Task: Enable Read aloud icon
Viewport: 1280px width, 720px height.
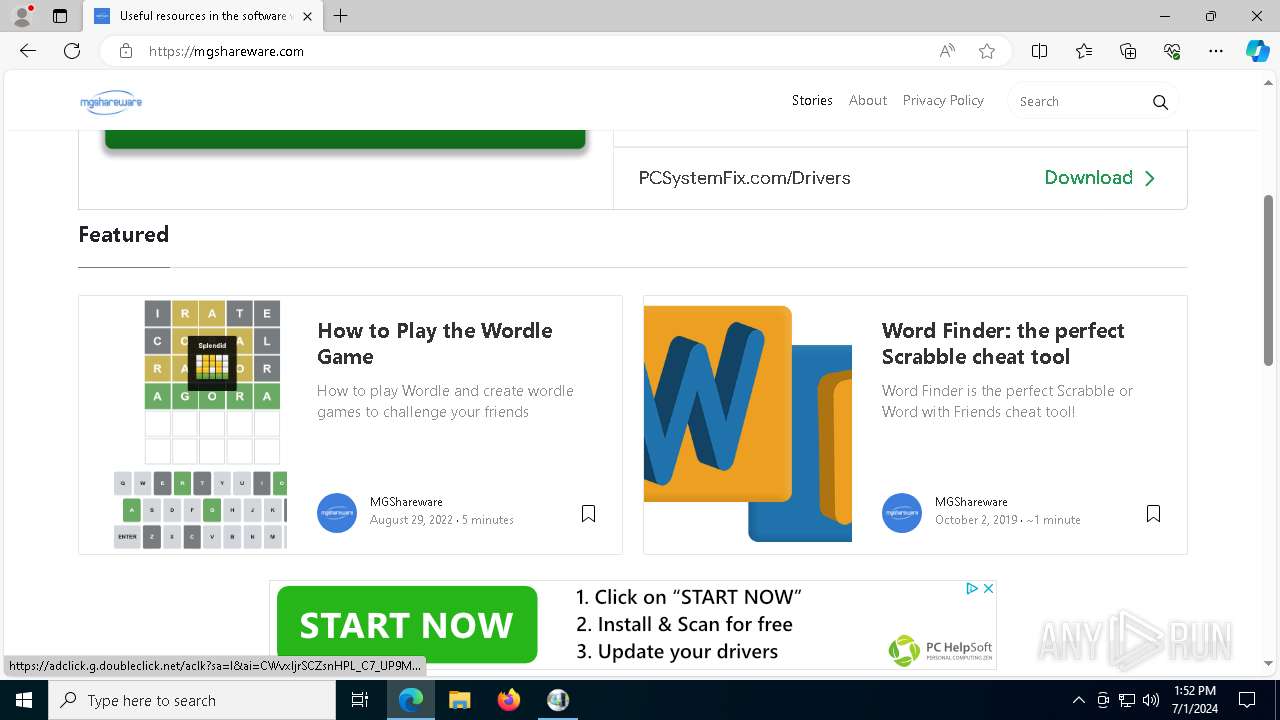Action: 947,51
